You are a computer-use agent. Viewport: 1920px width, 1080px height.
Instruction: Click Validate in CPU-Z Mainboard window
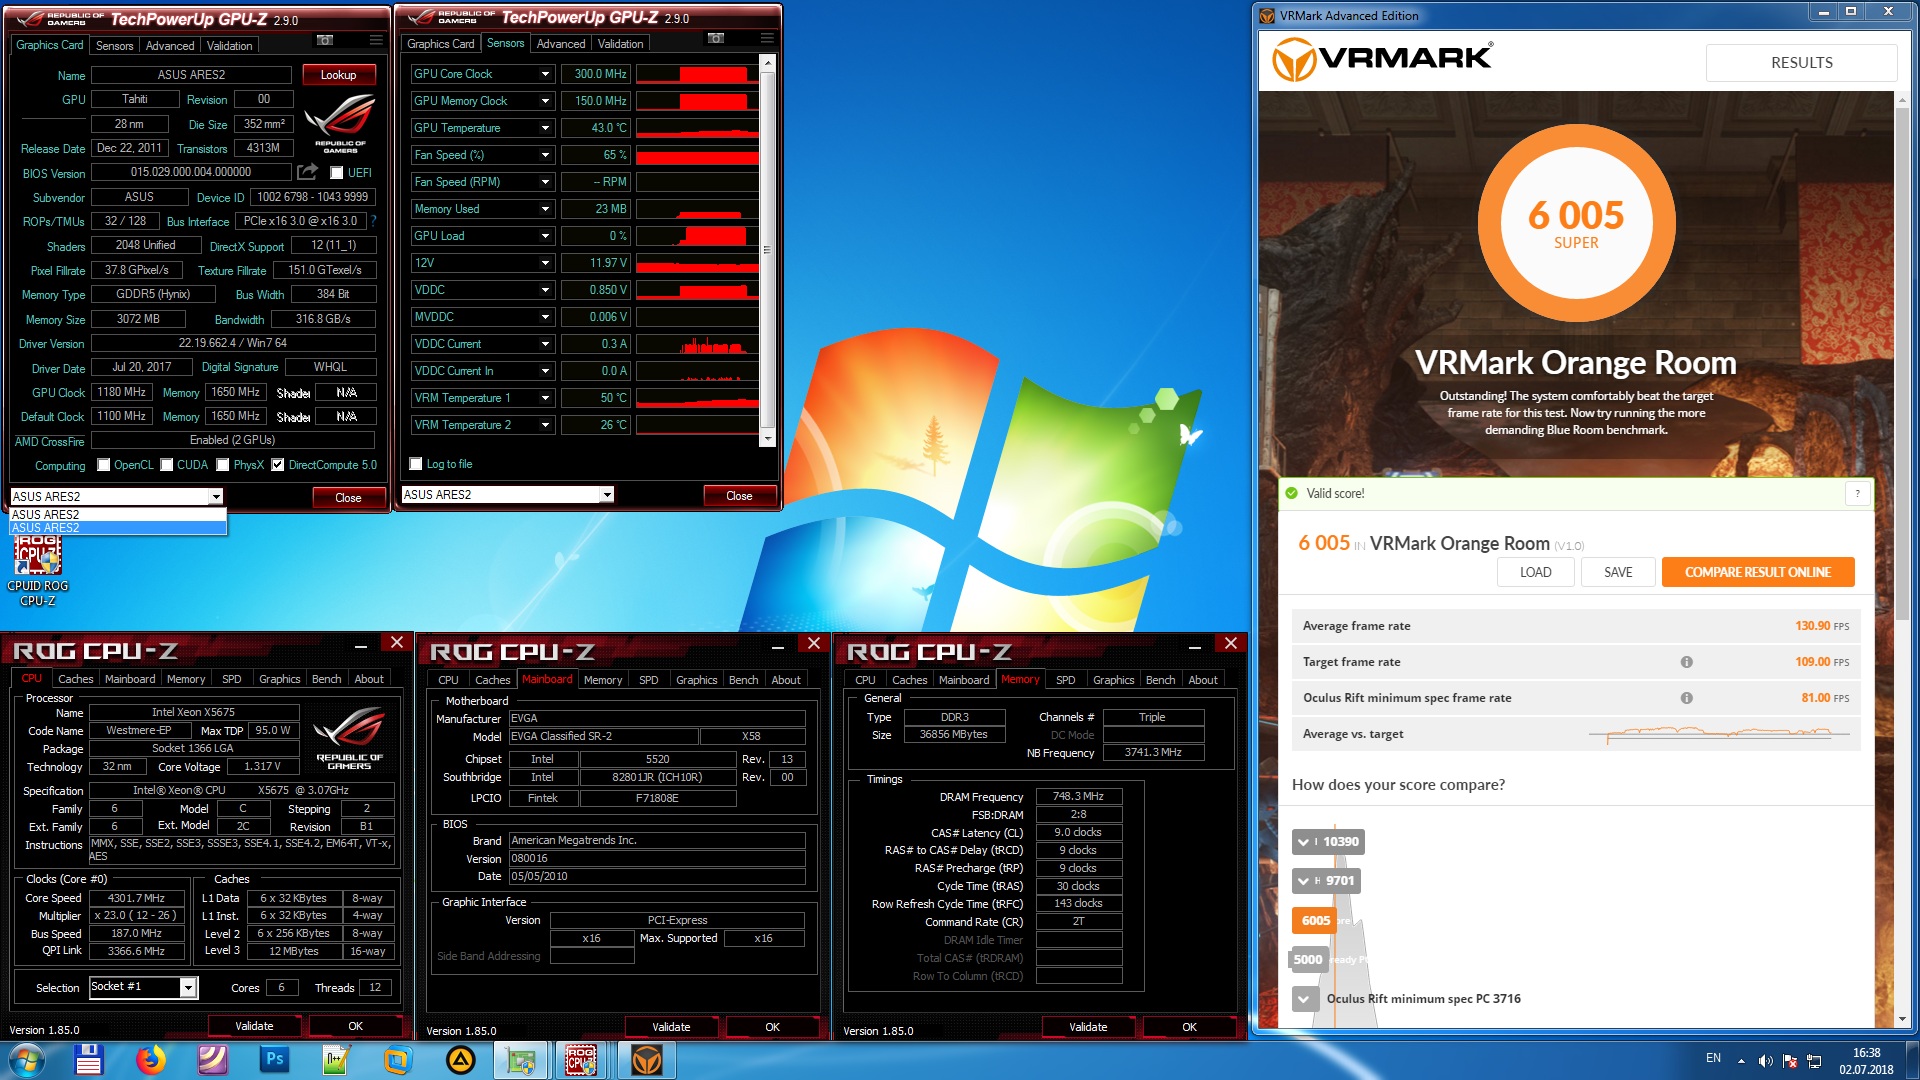[x=671, y=1027]
